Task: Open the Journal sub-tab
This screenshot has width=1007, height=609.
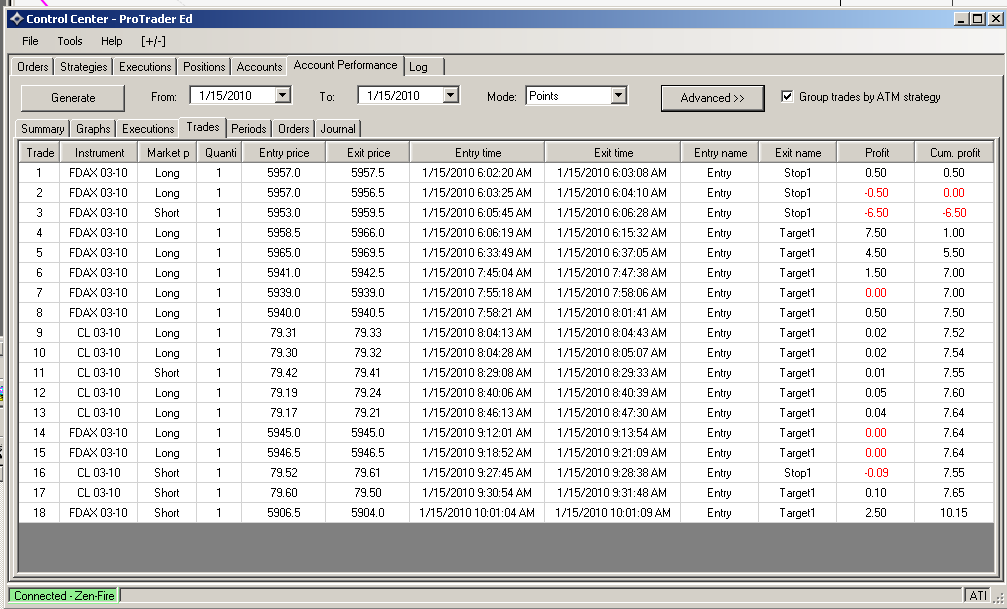Action: tap(338, 129)
